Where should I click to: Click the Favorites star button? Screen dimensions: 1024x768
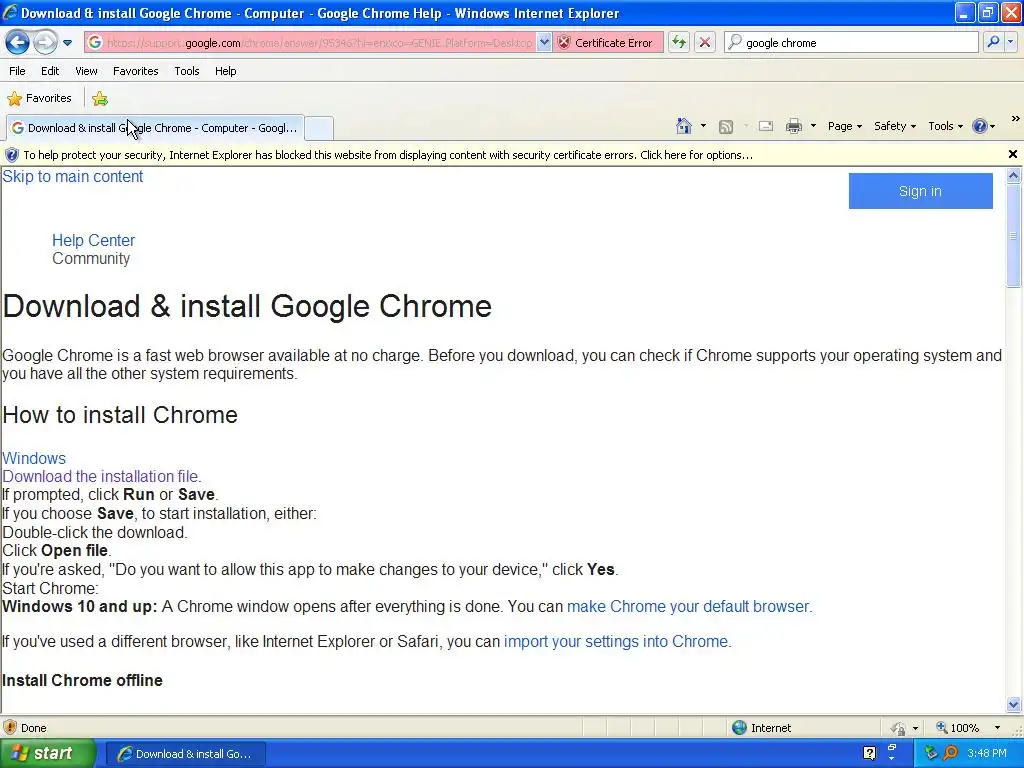(39, 99)
